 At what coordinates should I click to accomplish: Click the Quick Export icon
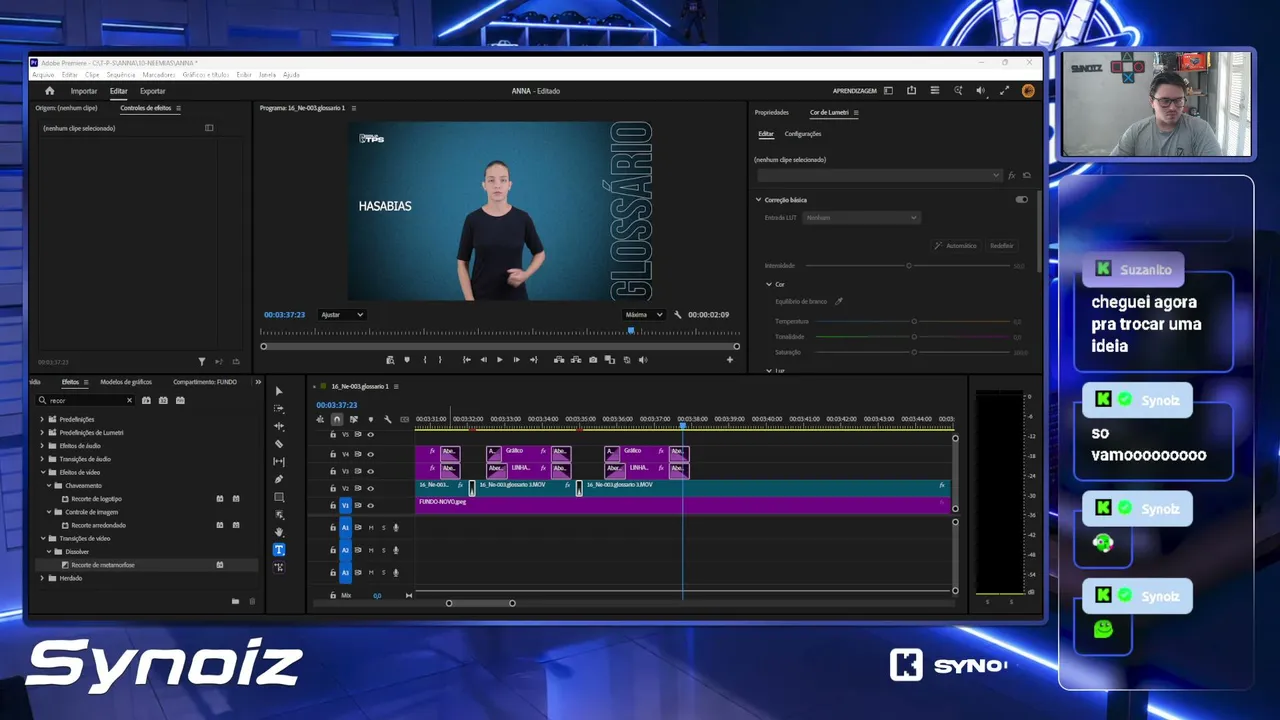click(x=911, y=91)
